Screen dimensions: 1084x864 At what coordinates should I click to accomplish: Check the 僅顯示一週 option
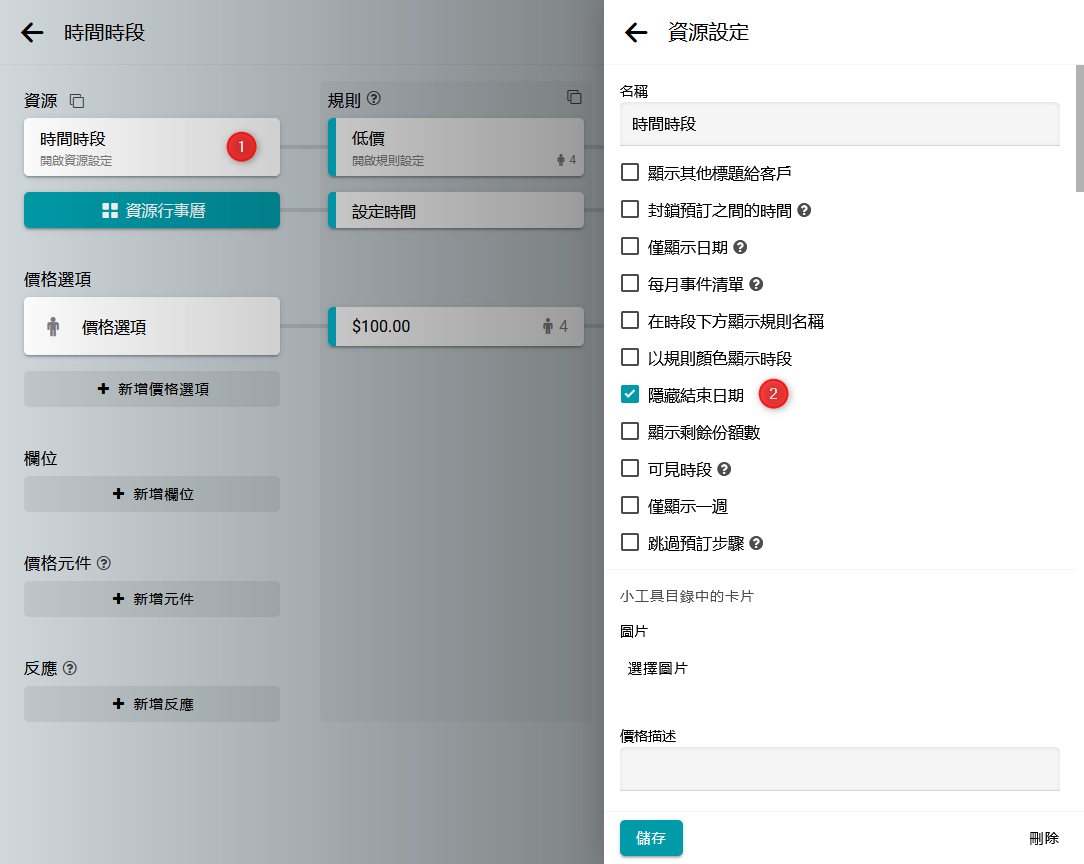coord(630,505)
